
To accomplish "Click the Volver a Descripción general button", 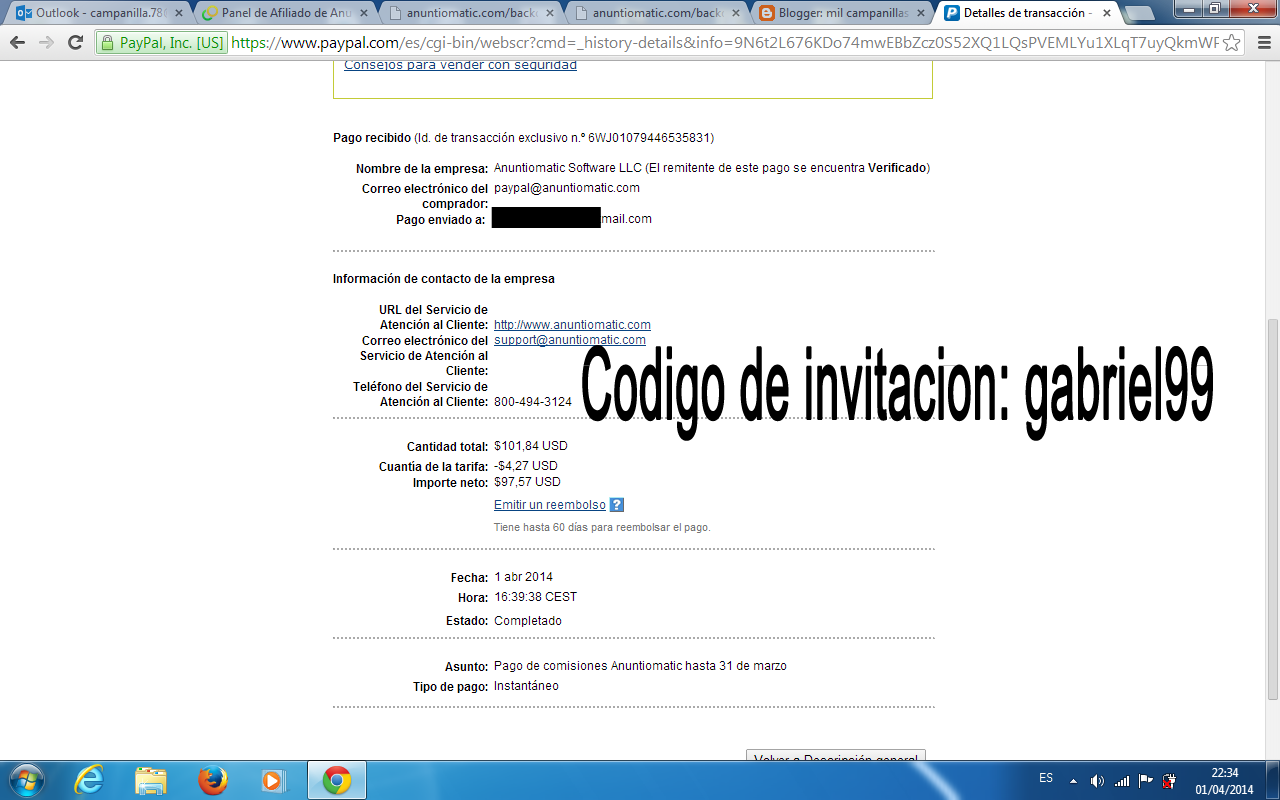I will [836, 756].
